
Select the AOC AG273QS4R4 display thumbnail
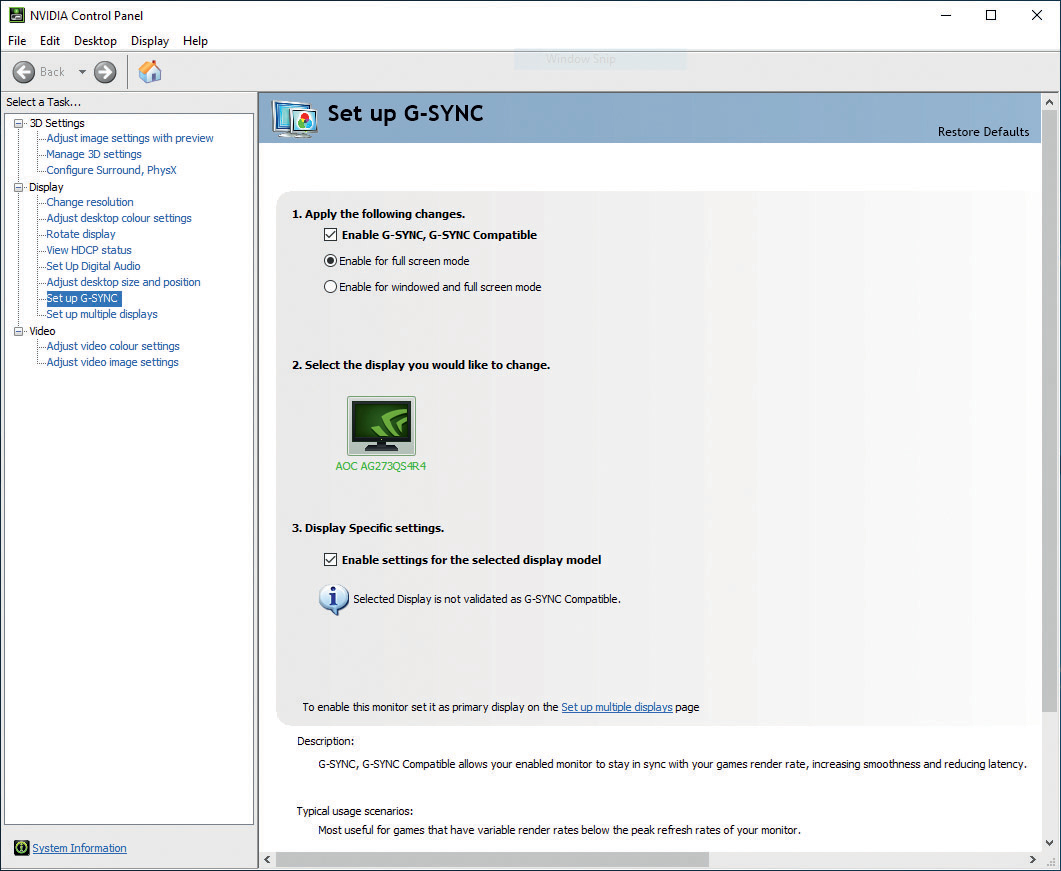click(381, 426)
